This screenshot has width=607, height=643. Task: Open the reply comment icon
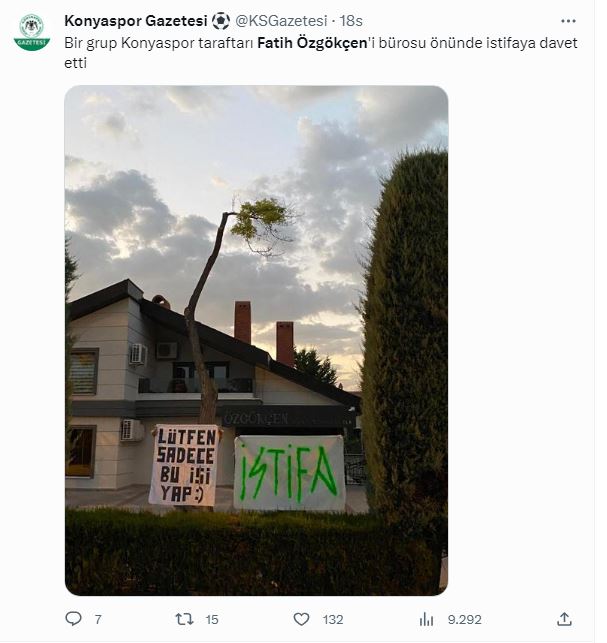[74, 618]
